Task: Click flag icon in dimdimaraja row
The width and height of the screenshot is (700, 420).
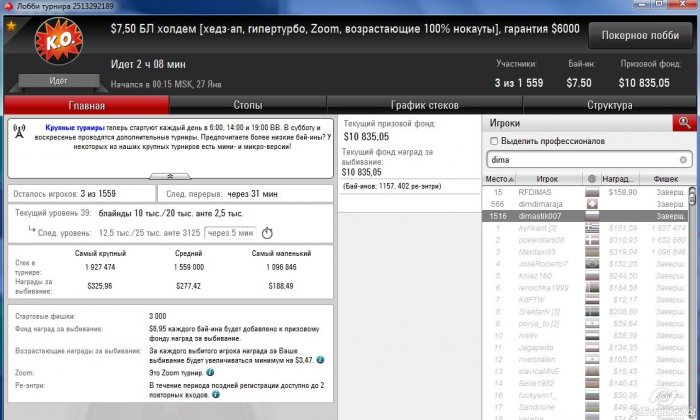Action: coord(592,204)
